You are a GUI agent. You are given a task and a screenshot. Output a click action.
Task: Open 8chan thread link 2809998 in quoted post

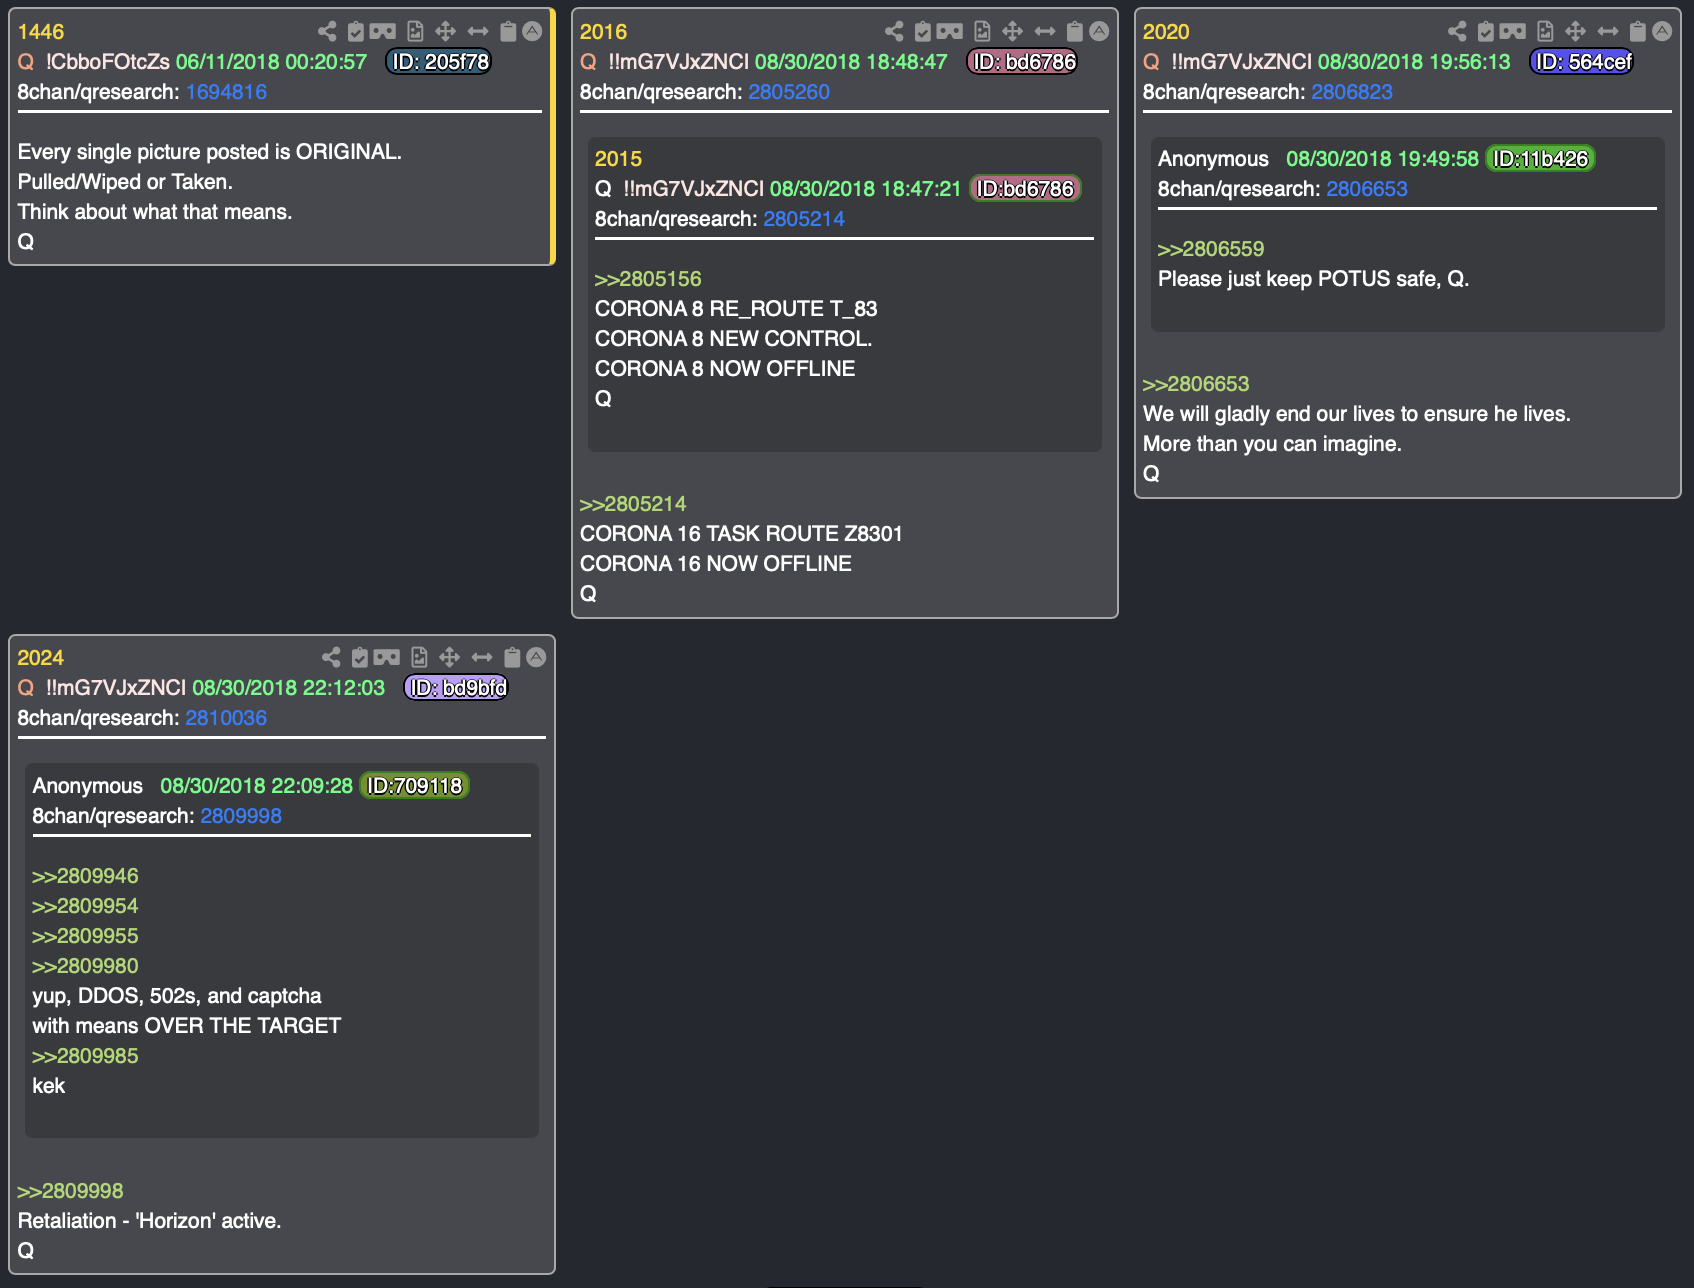coord(241,816)
